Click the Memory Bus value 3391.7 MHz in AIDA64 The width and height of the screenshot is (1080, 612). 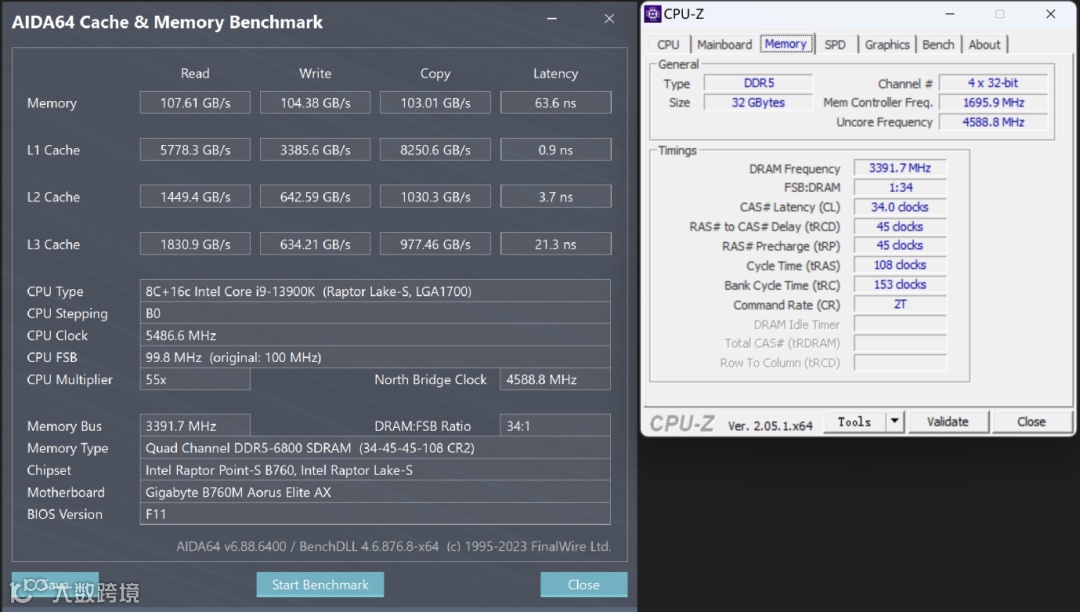pos(196,426)
